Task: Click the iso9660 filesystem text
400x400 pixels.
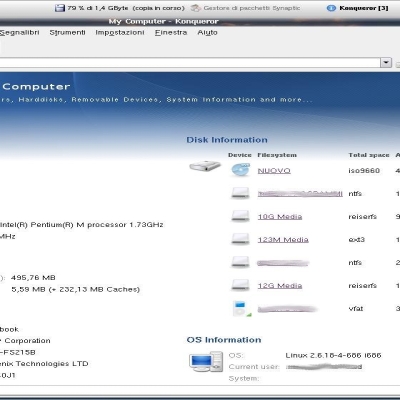Action: 364,171
